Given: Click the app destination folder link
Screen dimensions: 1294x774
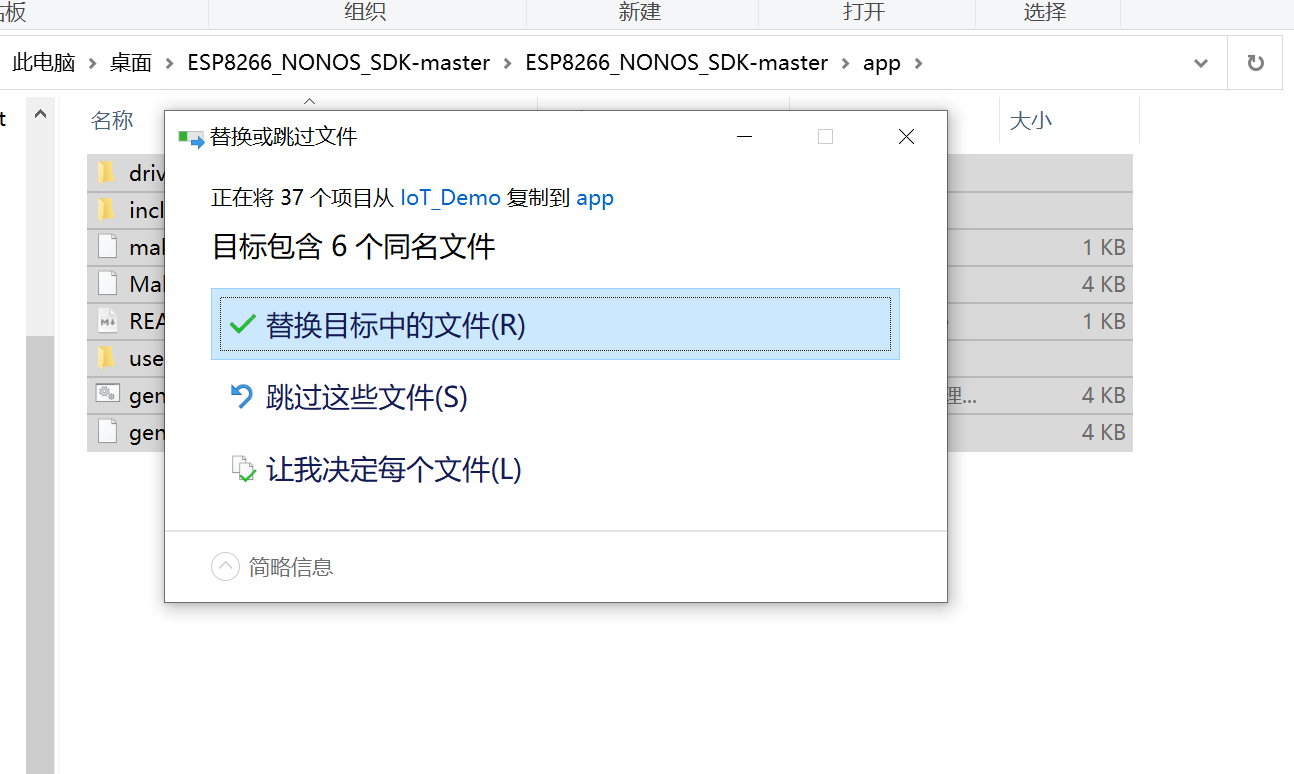Looking at the screenshot, I should coord(595,197).
